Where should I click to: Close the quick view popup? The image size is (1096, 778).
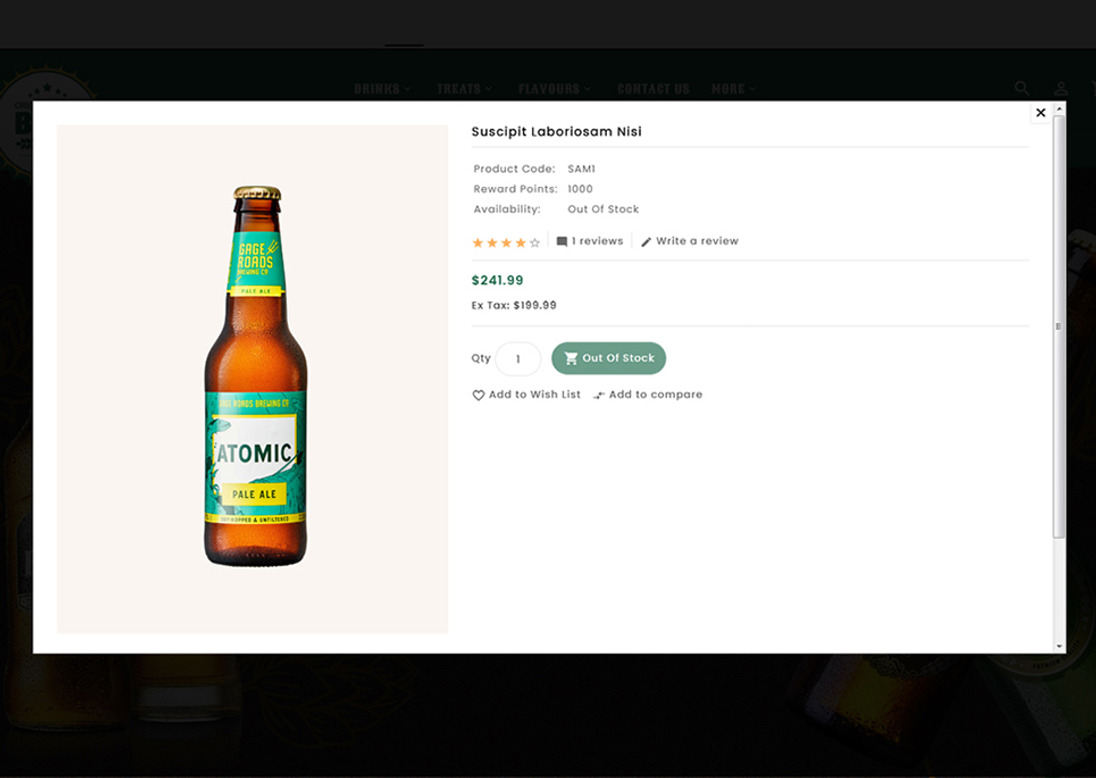coord(1040,113)
